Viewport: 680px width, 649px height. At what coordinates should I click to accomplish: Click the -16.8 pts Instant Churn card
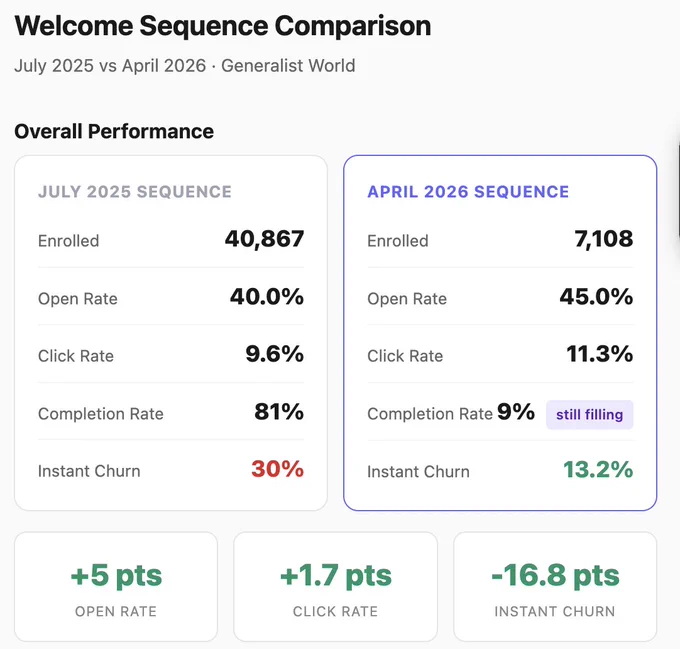(555, 587)
